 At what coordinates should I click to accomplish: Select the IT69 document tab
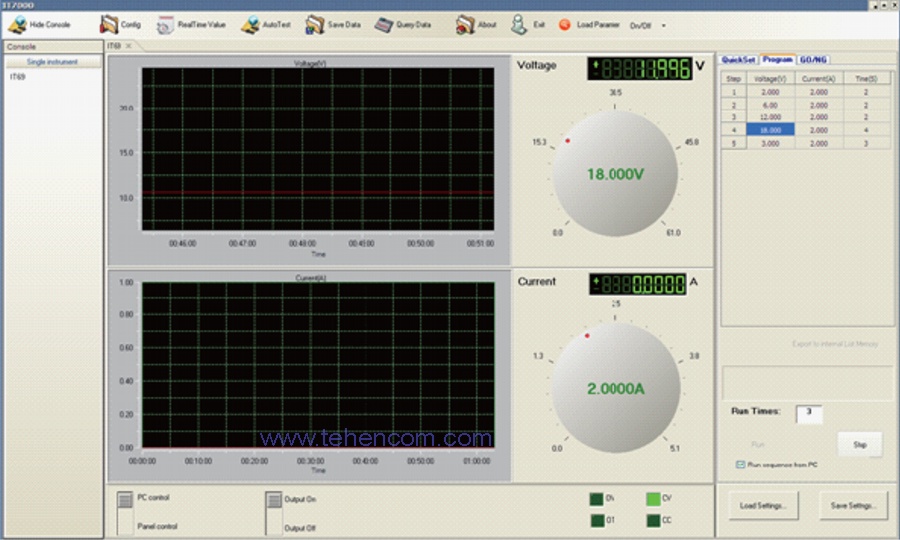114,46
